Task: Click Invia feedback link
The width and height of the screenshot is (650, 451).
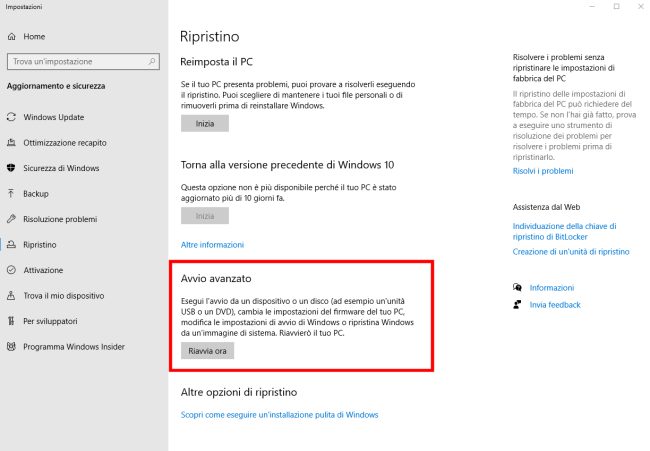Action: 555,304
